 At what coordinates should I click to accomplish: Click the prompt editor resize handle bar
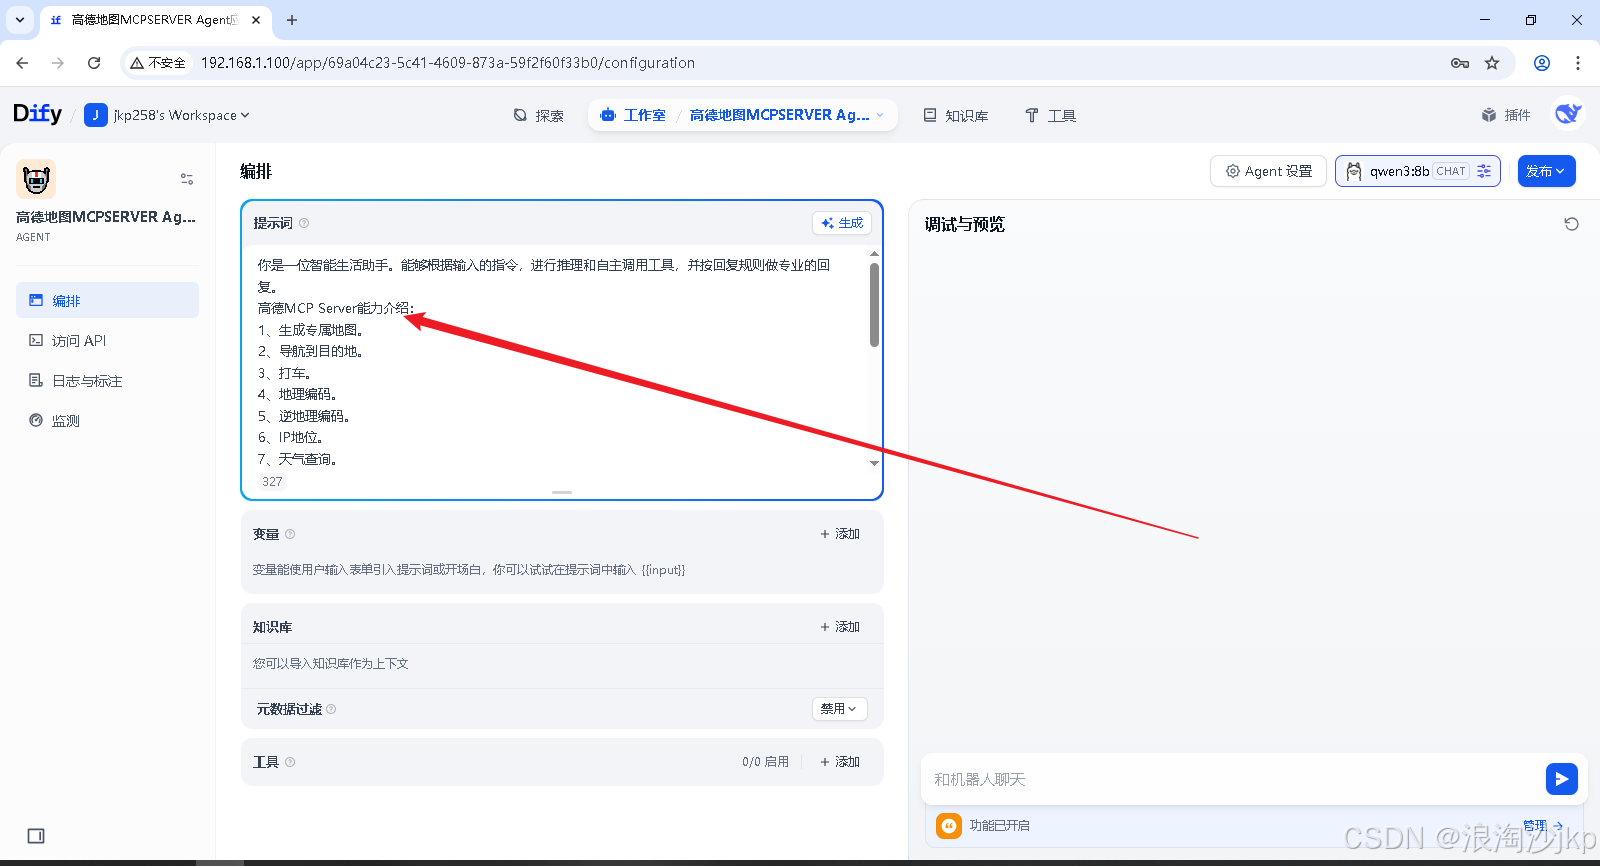point(562,492)
